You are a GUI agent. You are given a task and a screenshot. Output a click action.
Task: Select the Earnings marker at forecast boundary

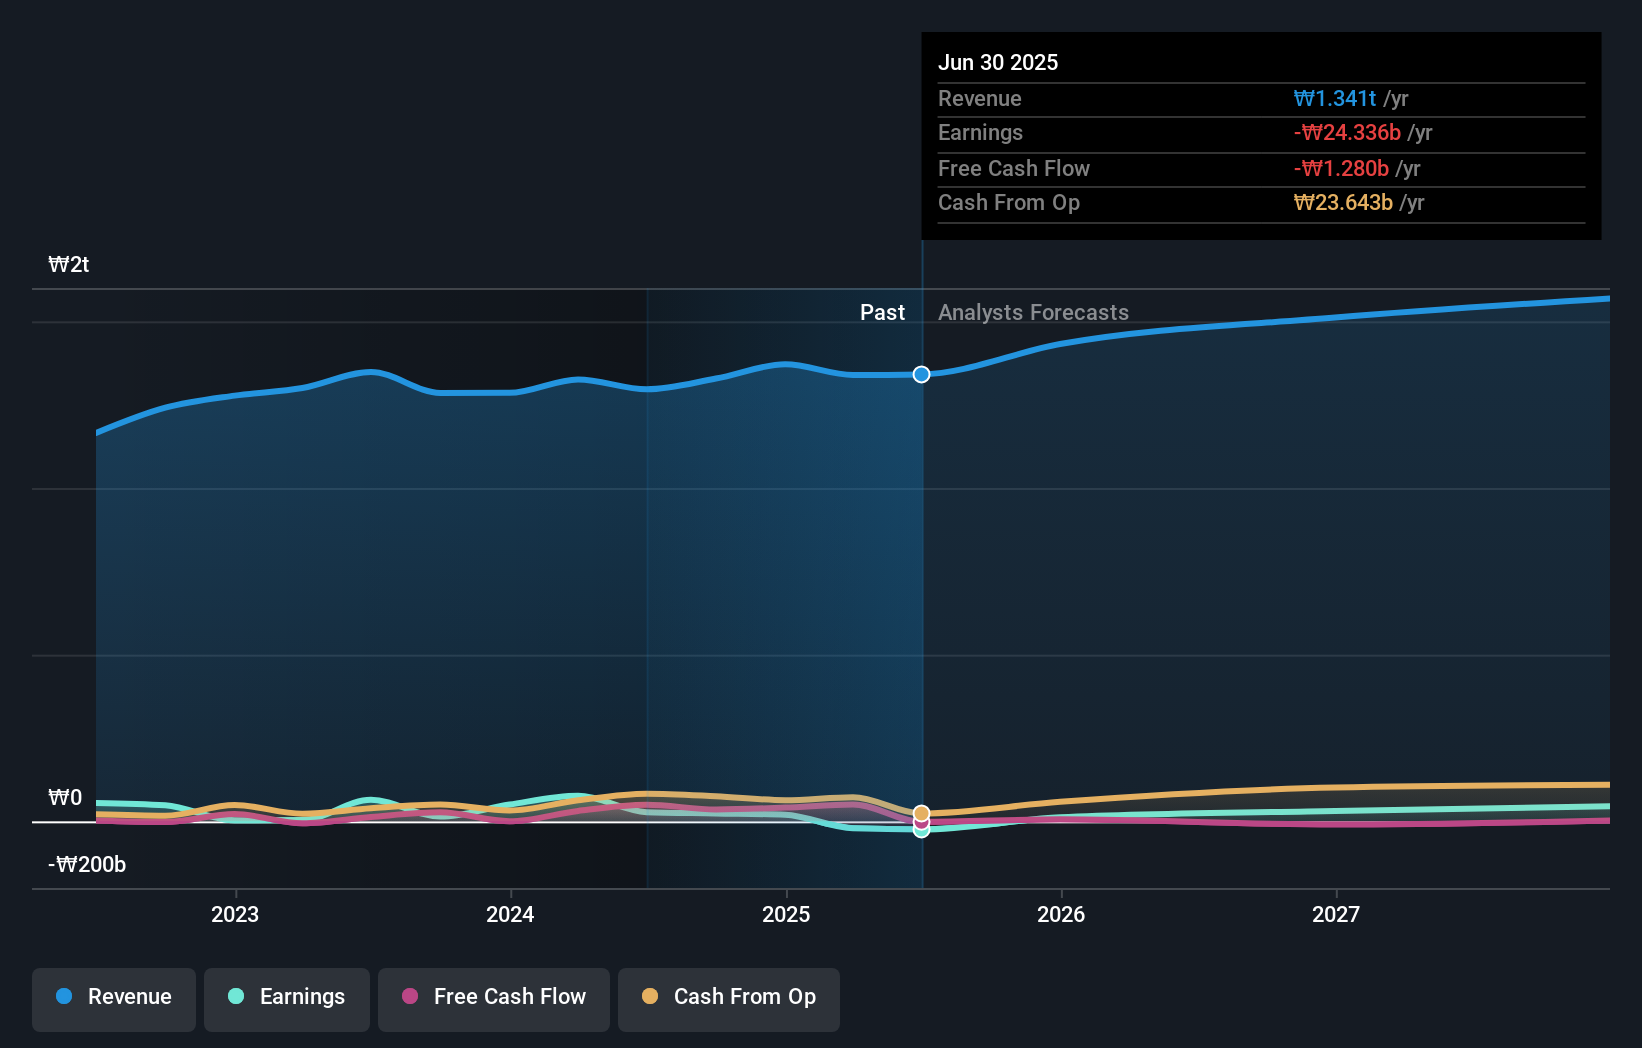921,830
